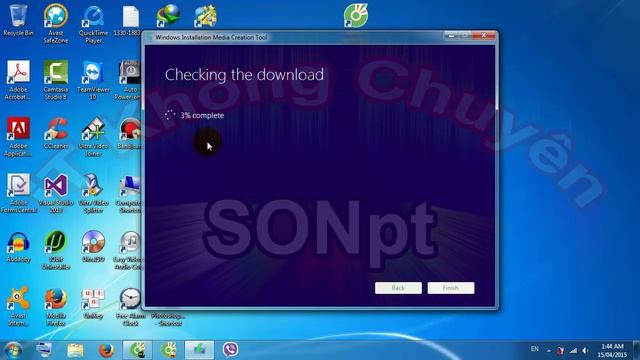Select the IObit Uninstaller desktop icon
640x360 pixels.
pyautogui.click(x=56, y=250)
